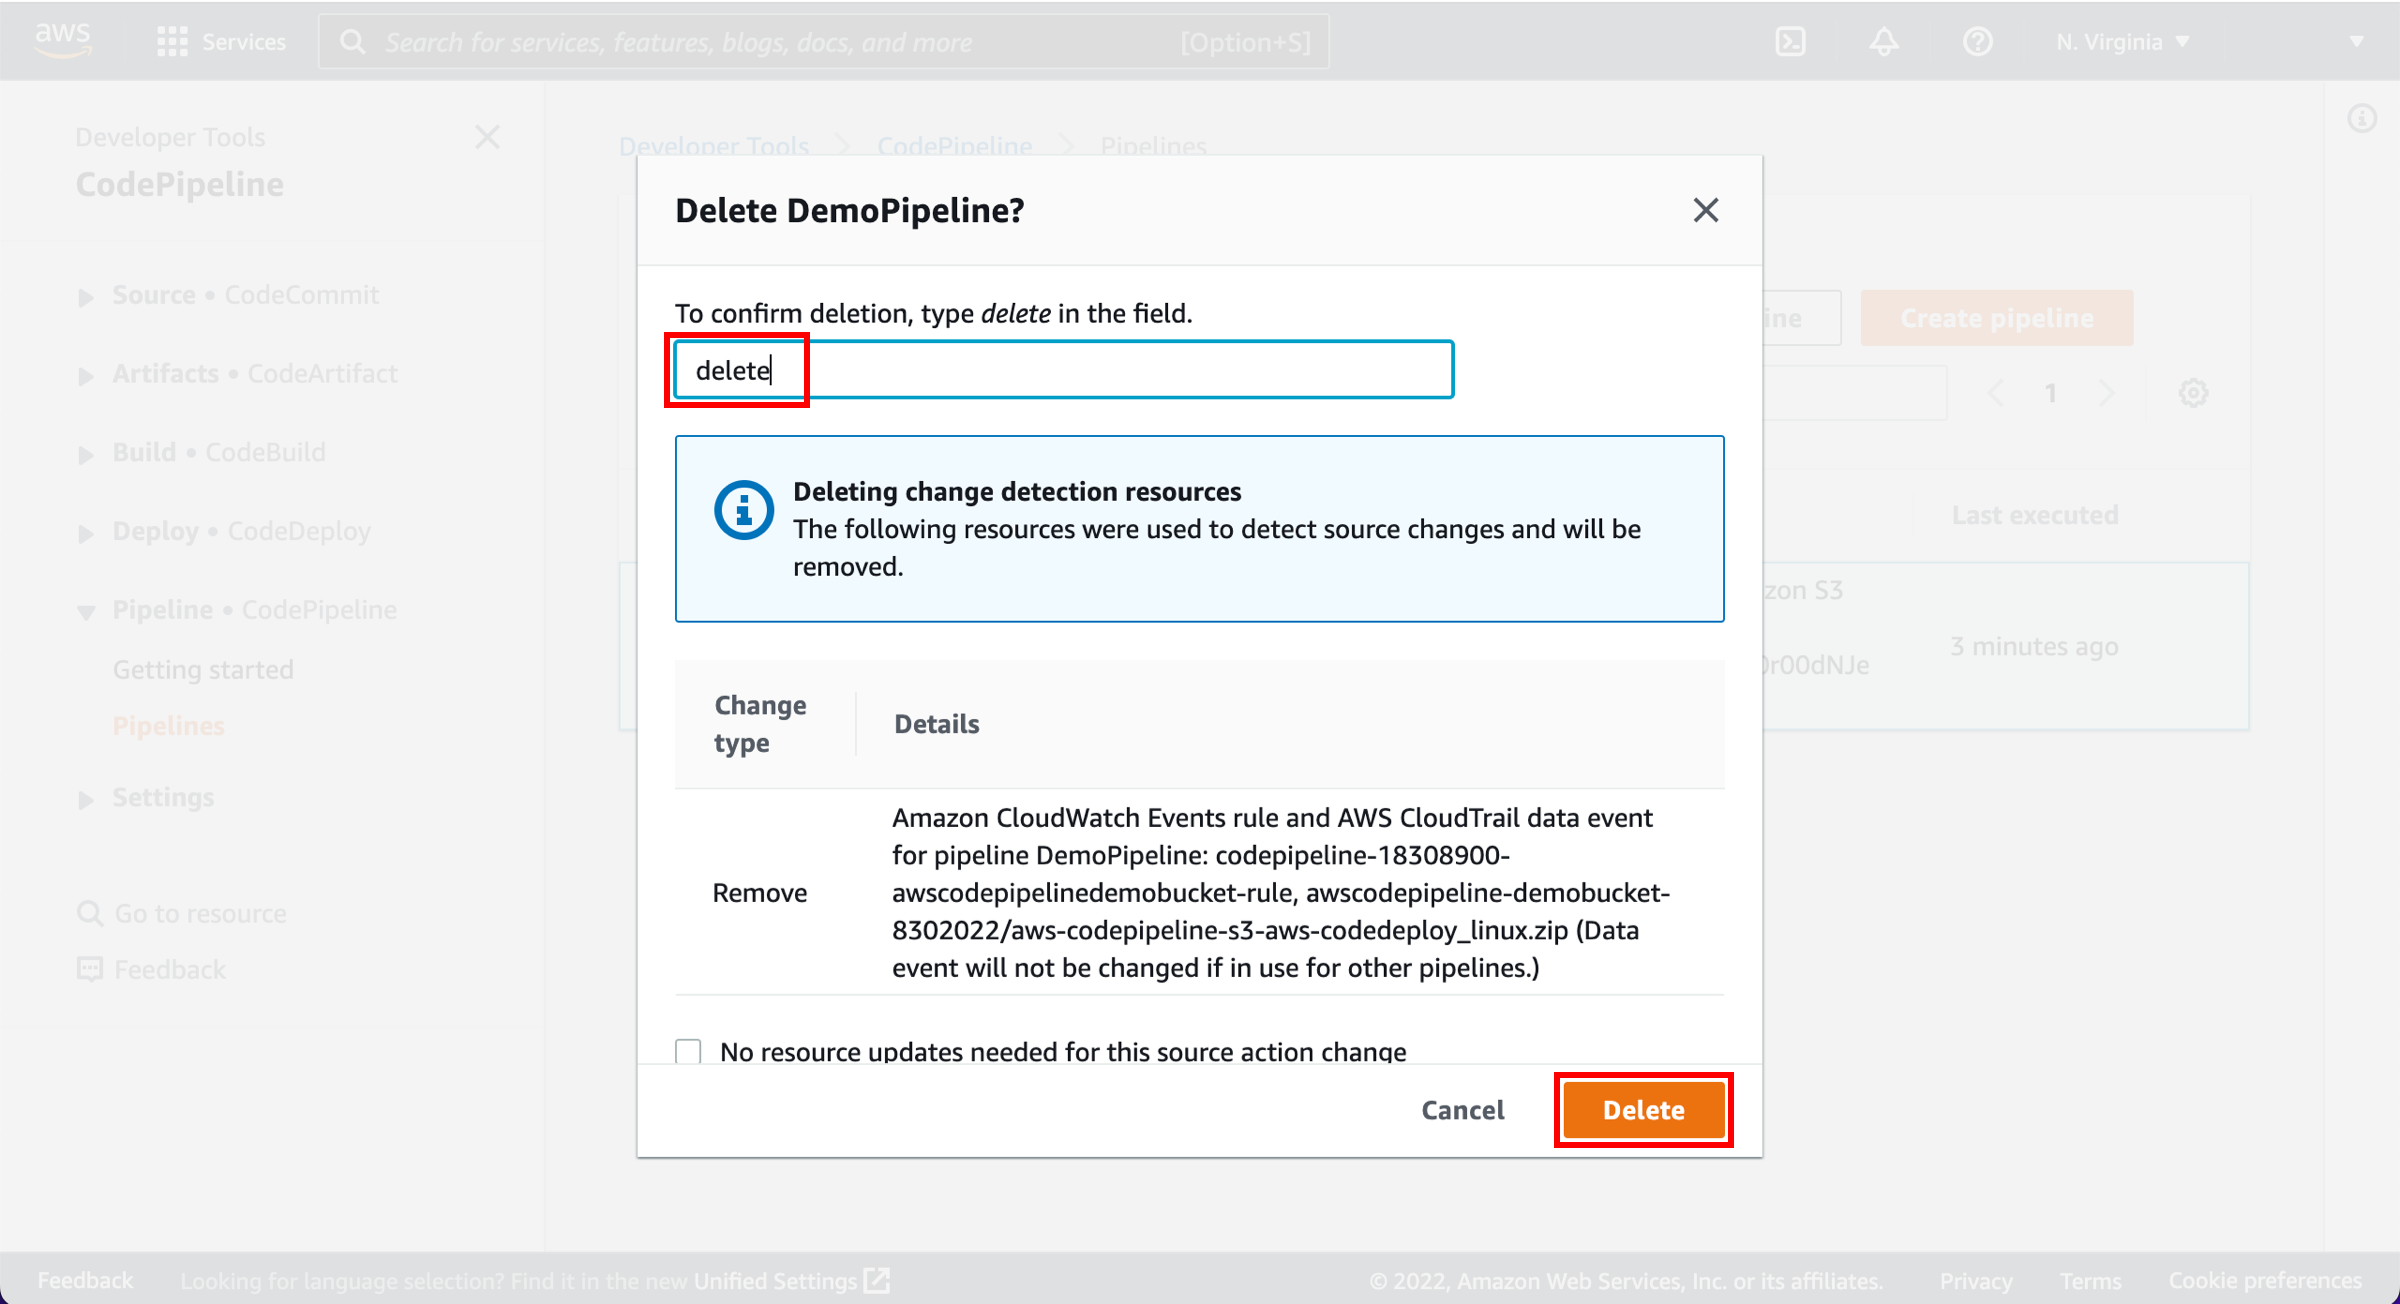Click Feedback link in sidebar
The image size is (2400, 1304).
click(x=170, y=969)
